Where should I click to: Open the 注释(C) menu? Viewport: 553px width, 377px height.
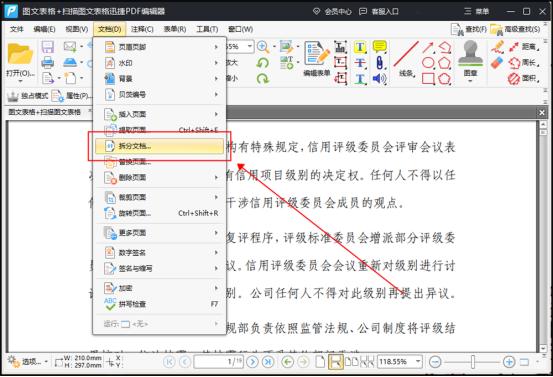pyautogui.click(x=142, y=29)
